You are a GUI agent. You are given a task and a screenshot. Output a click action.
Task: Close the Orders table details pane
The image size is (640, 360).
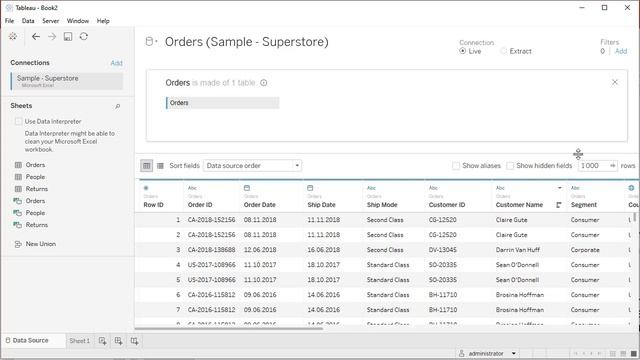coord(615,82)
